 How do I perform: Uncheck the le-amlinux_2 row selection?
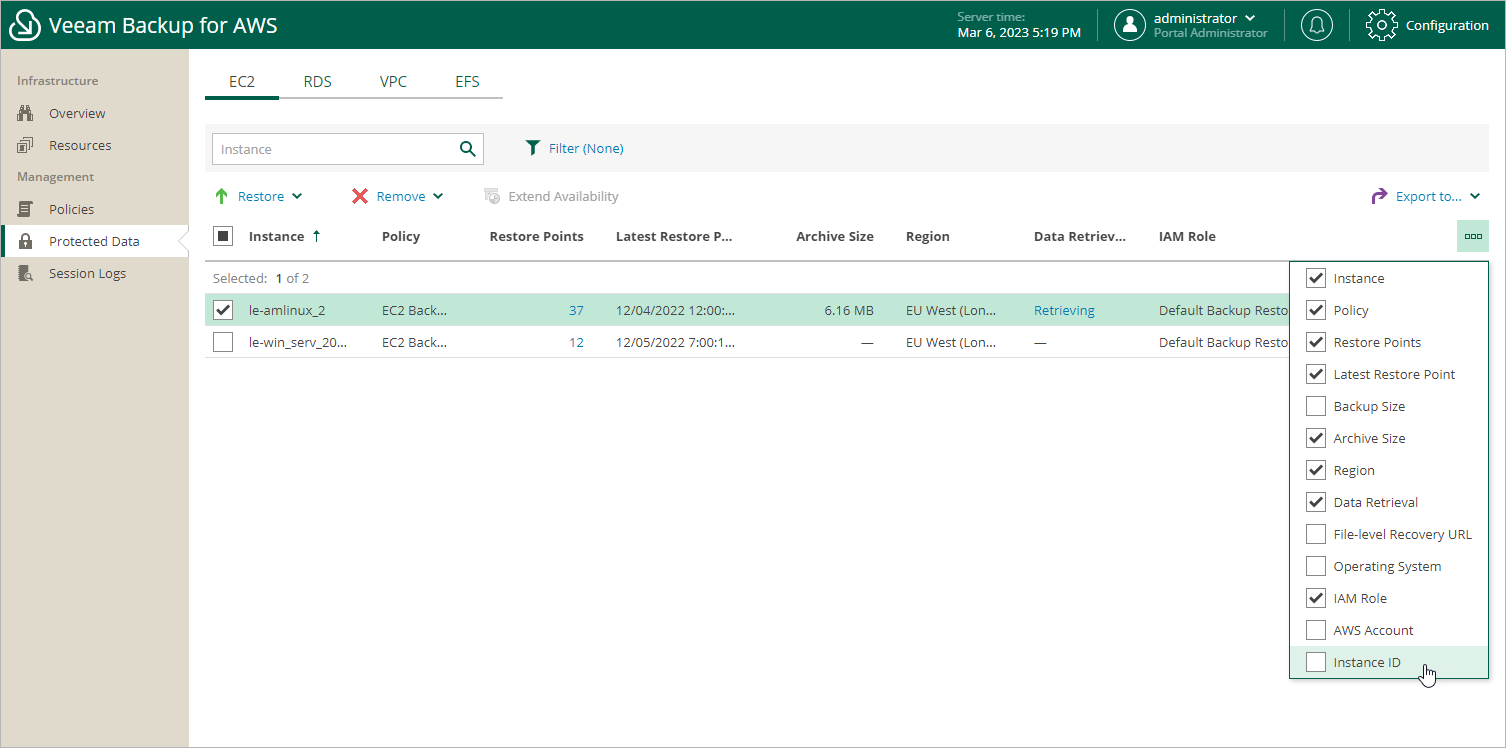coord(222,310)
